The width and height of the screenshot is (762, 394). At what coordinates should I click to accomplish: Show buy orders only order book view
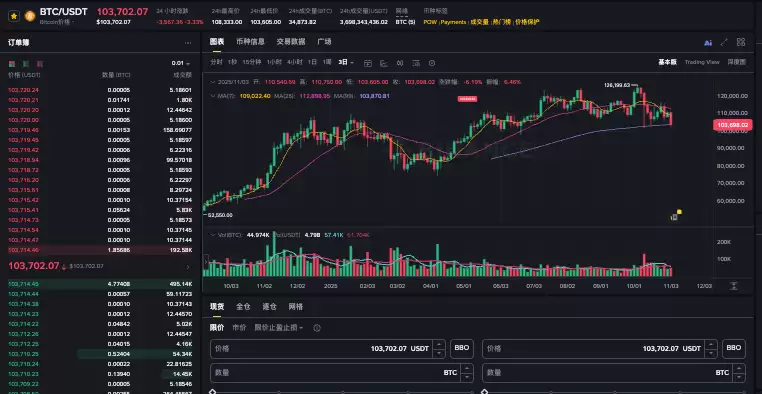[26, 64]
